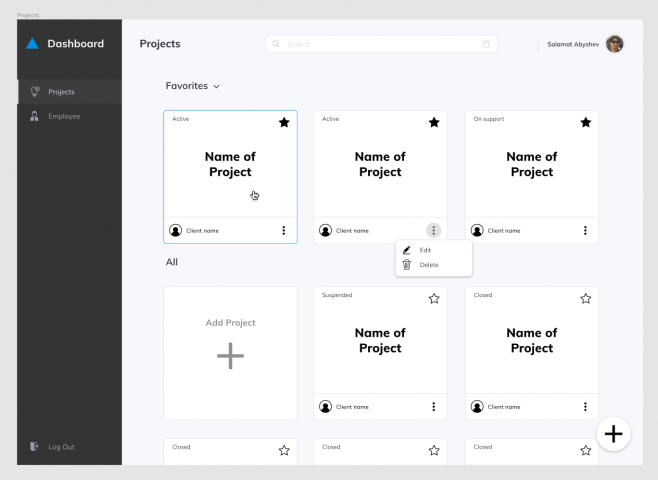
Task: Click the Add Project card label
Action: click(230, 323)
